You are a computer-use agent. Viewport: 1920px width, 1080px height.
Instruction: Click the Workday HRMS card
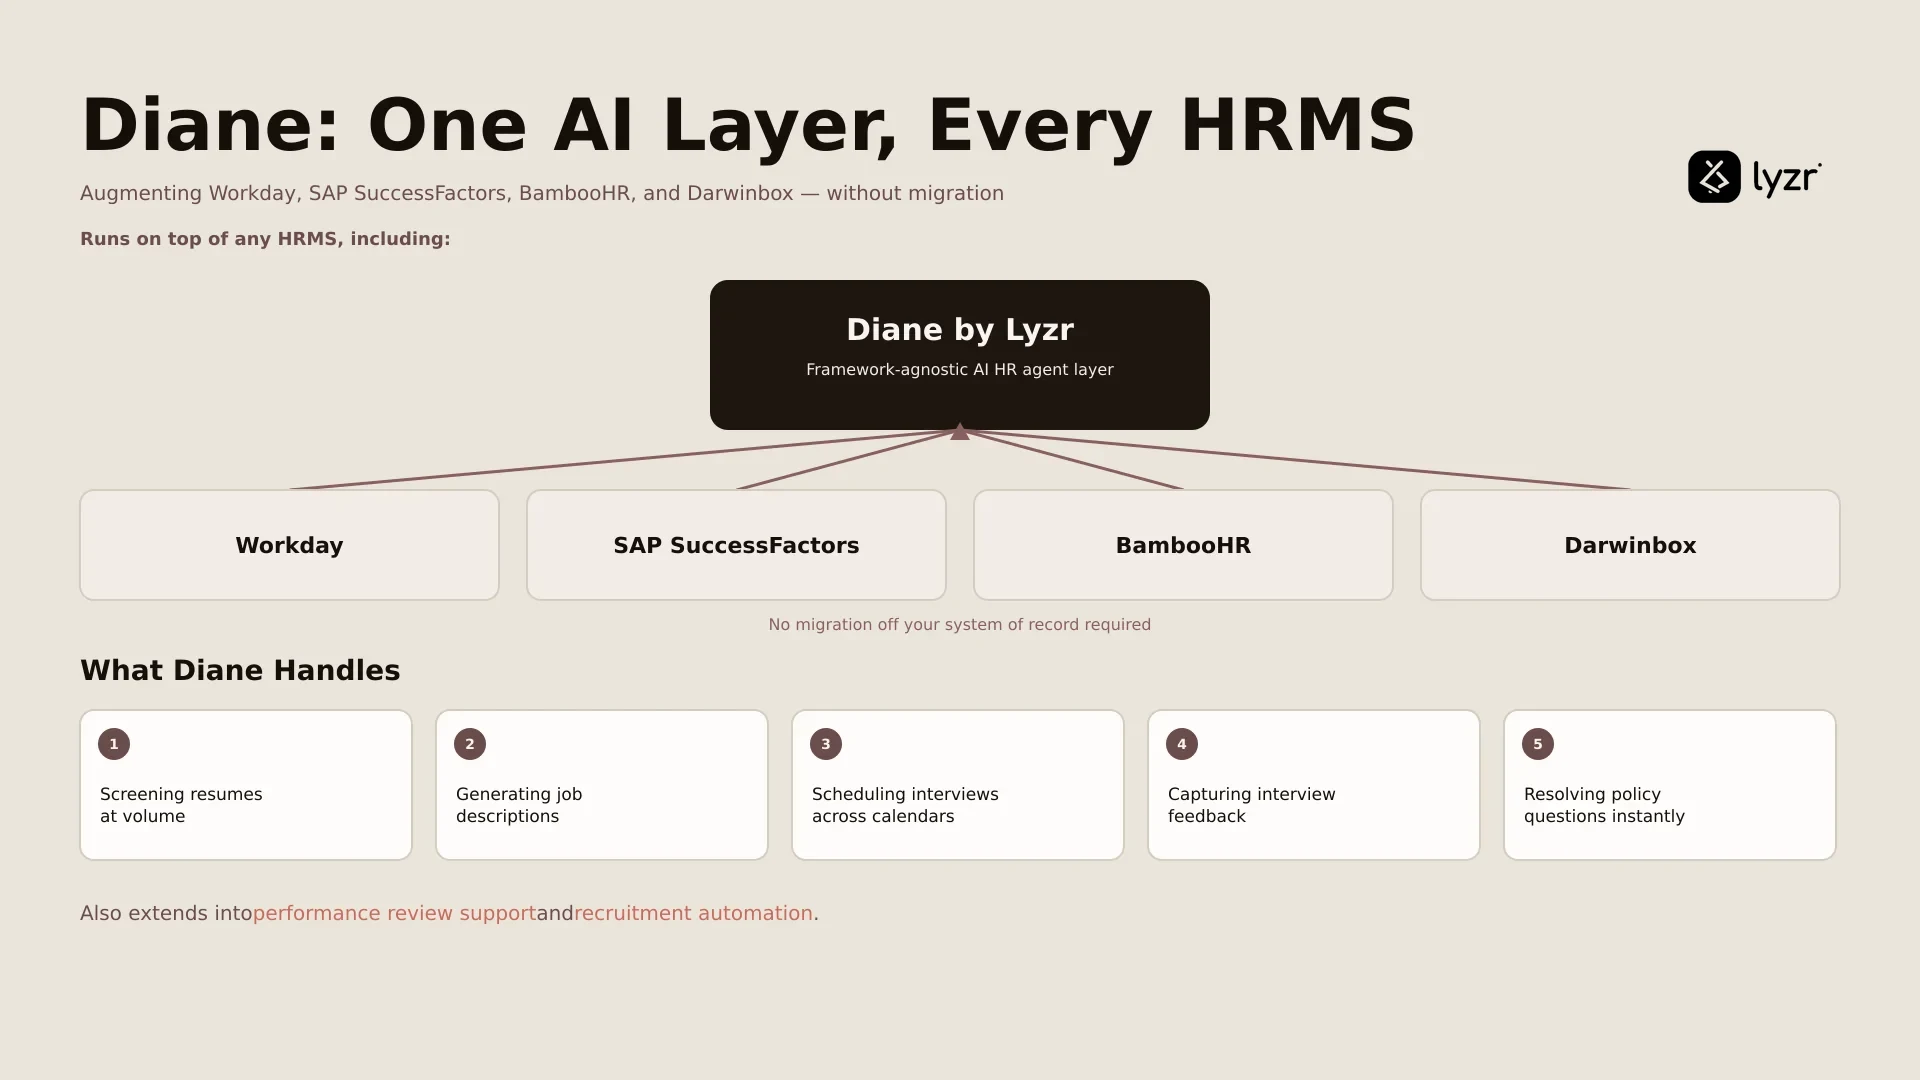[x=289, y=545]
